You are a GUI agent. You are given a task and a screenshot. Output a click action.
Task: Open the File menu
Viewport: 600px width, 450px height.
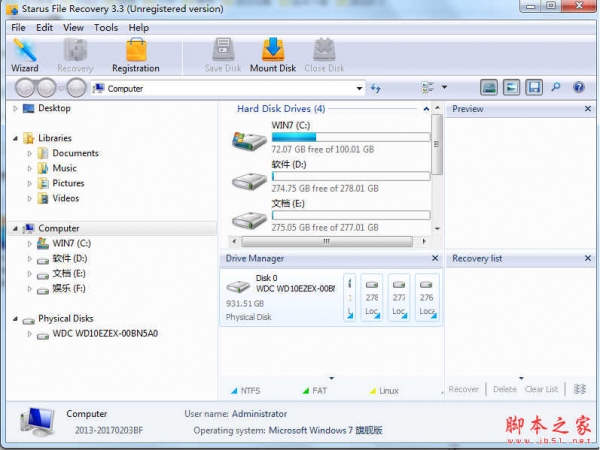pyautogui.click(x=18, y=28)
